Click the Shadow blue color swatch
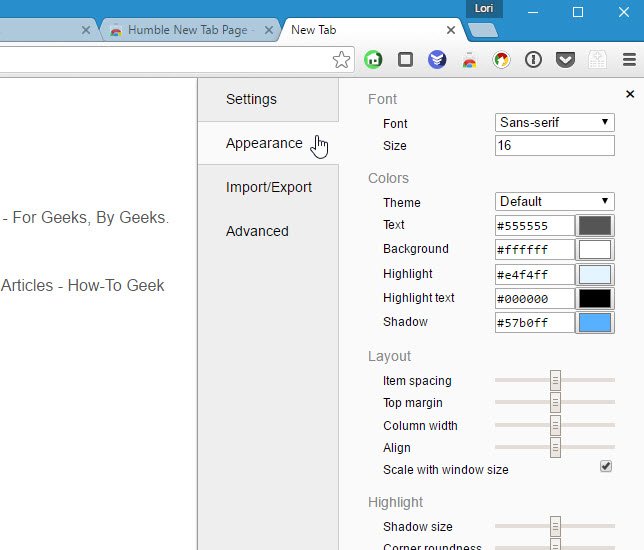Image resolution: width=644 pixels, height=550 pixels. [595, 323]
